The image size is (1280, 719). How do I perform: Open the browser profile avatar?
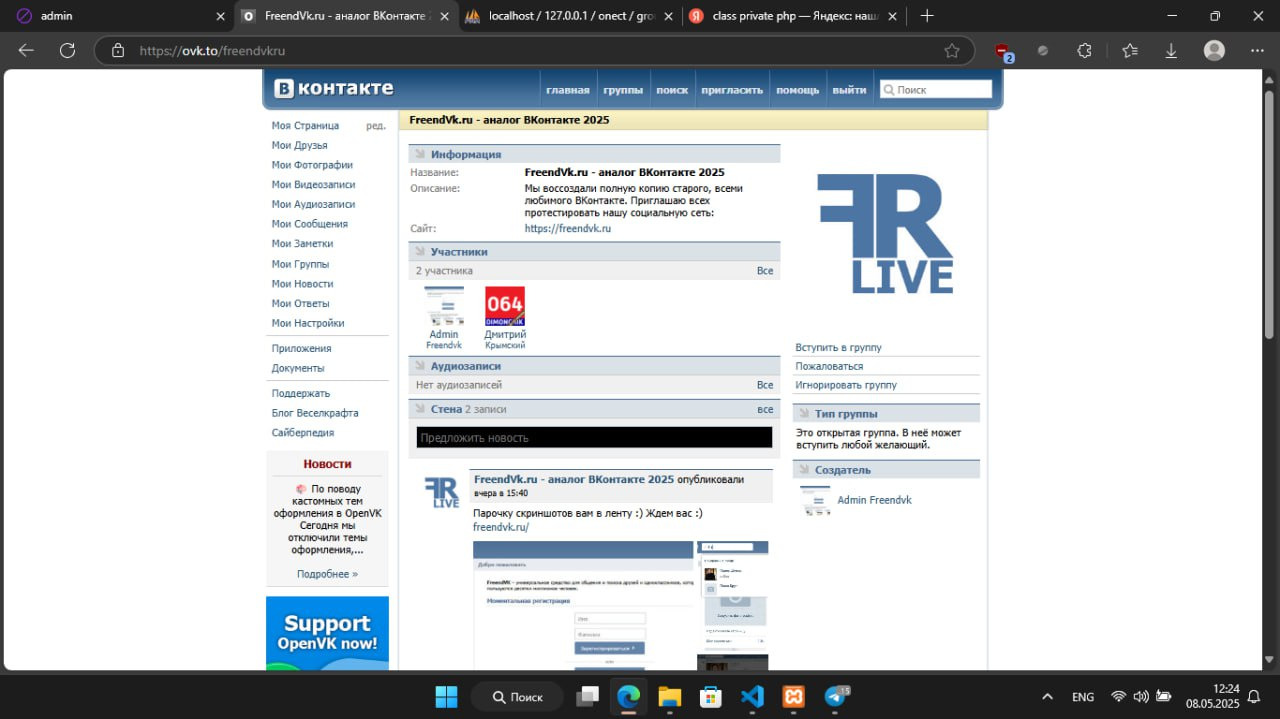click(x=1214, y=50)
